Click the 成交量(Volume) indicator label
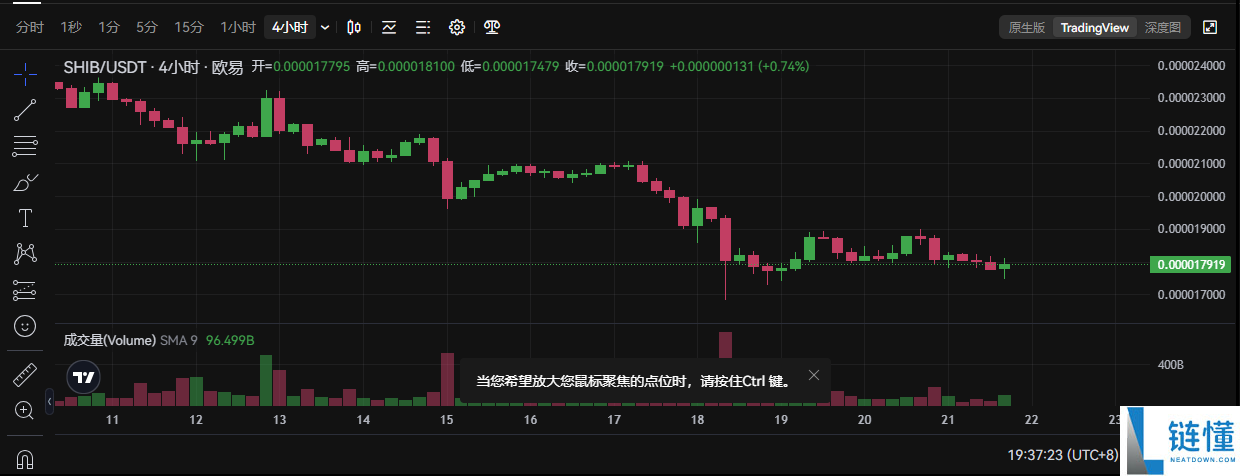The height and width of the screenshot is (476, 1240). tap(109, 340)
